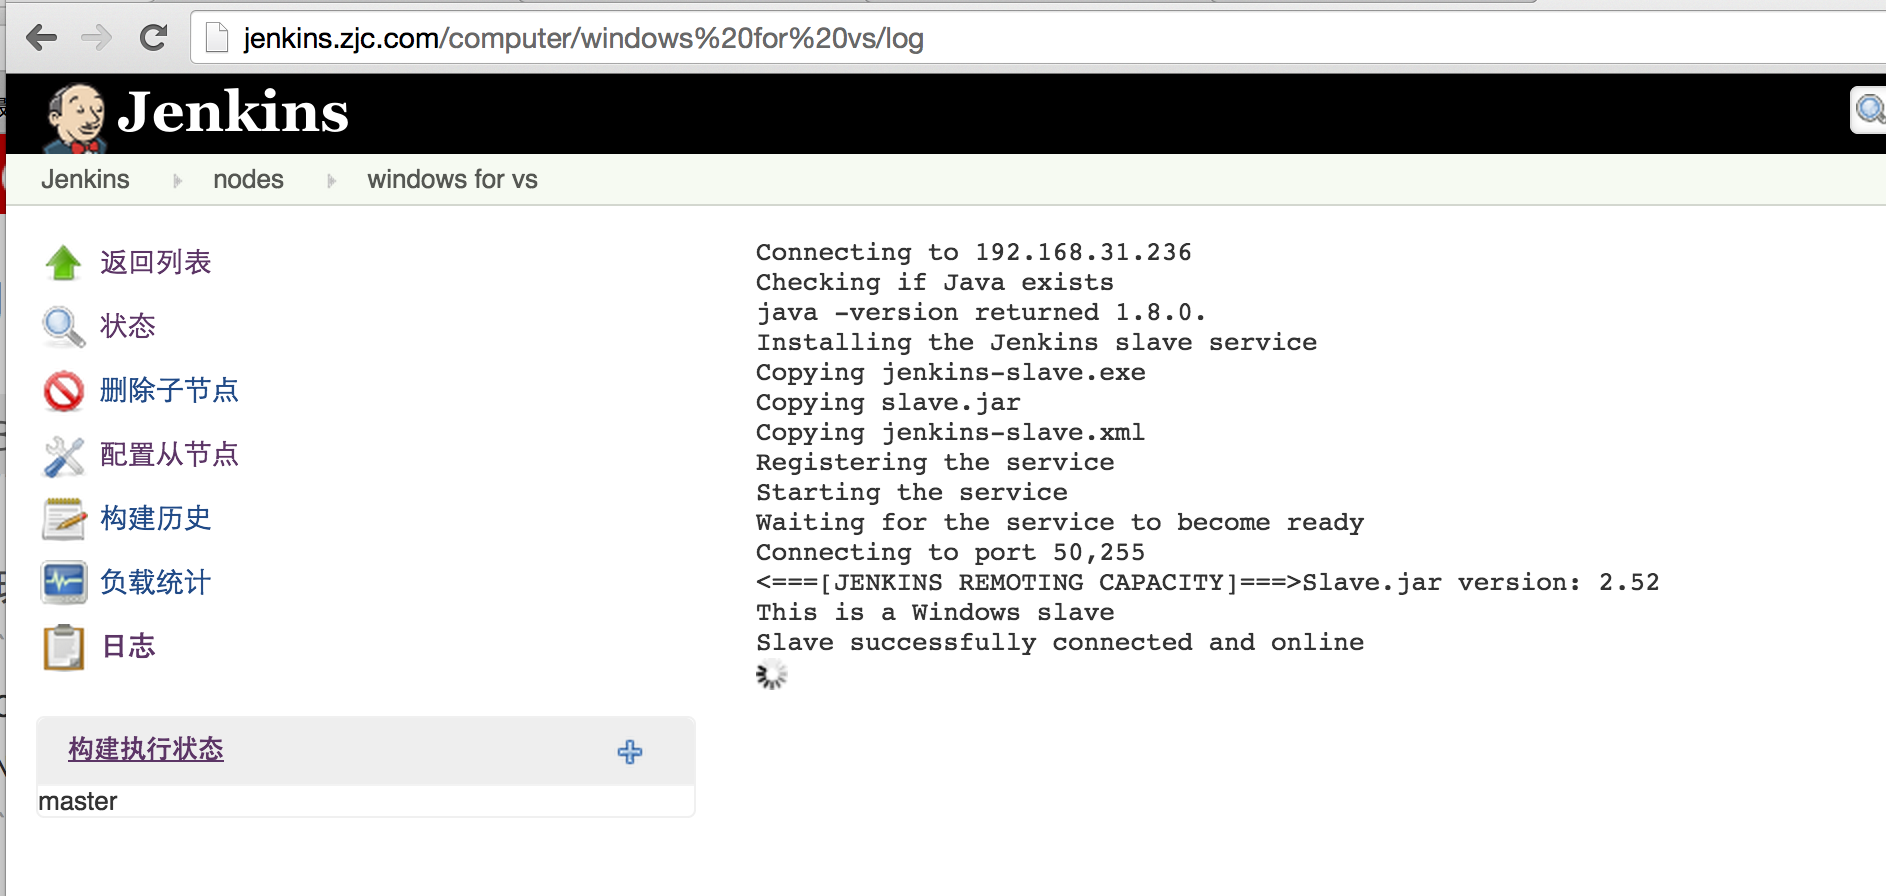This screenshot has width=1886, height=896.
Task: Click 'Copying jenkins-slave.exe' log line
Action: (951, 372)
